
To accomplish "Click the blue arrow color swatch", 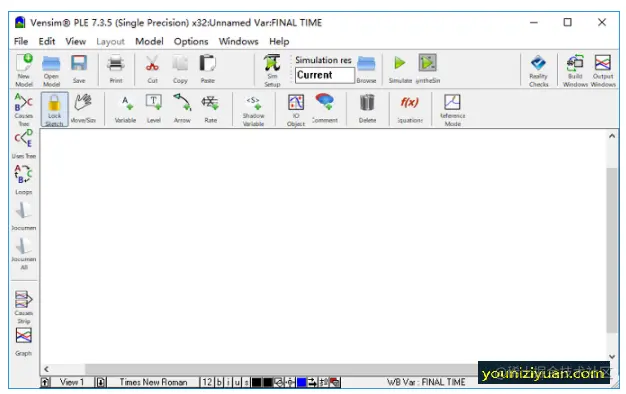I will (301, 382).
